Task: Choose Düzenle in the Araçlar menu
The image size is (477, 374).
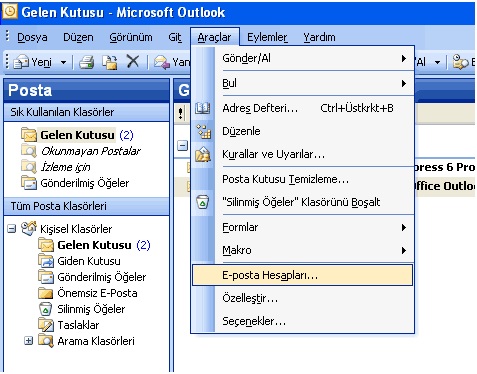Action: (303, 131)
